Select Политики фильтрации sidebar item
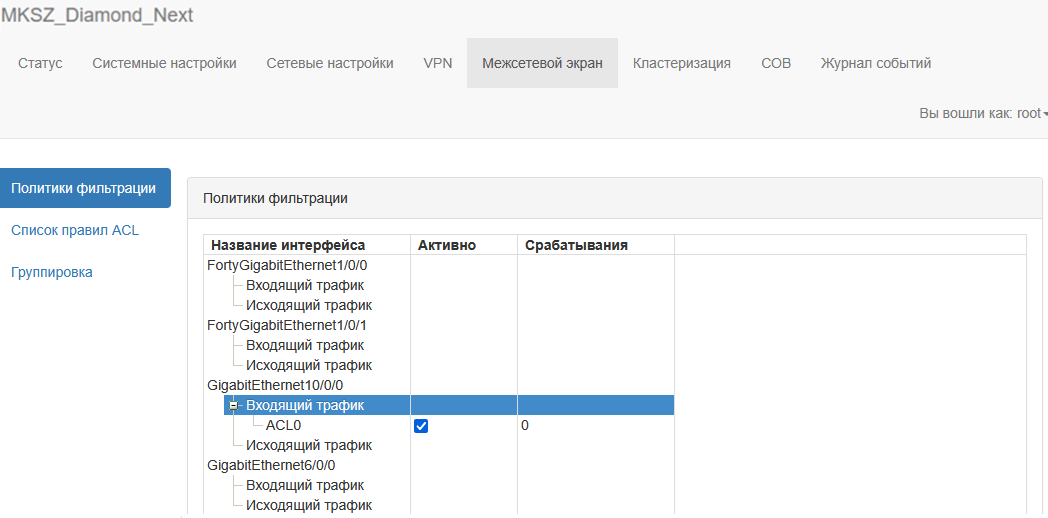This screenshot has height=518, width=1048. tap(84, 188)
